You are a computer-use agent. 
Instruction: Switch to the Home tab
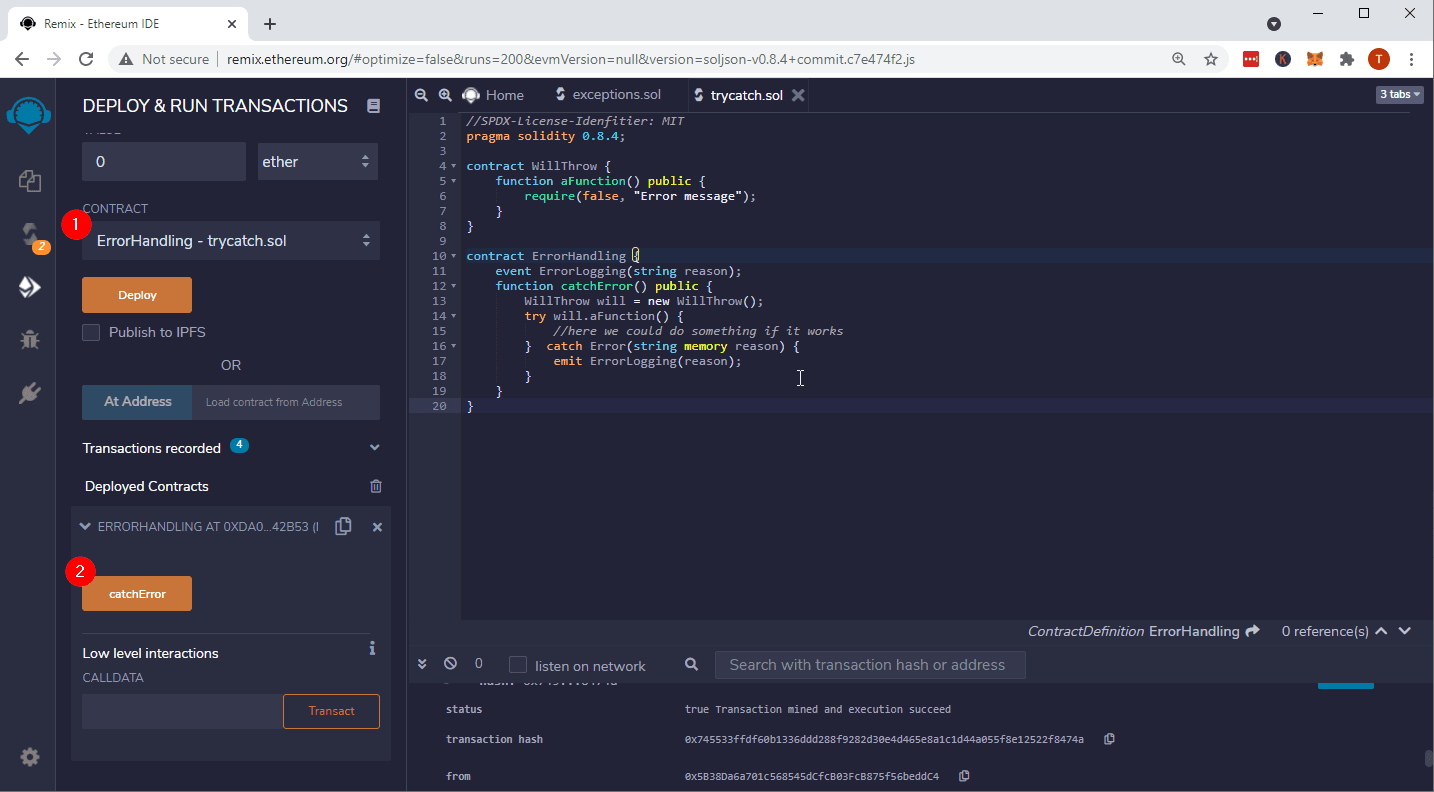(494, 95)
